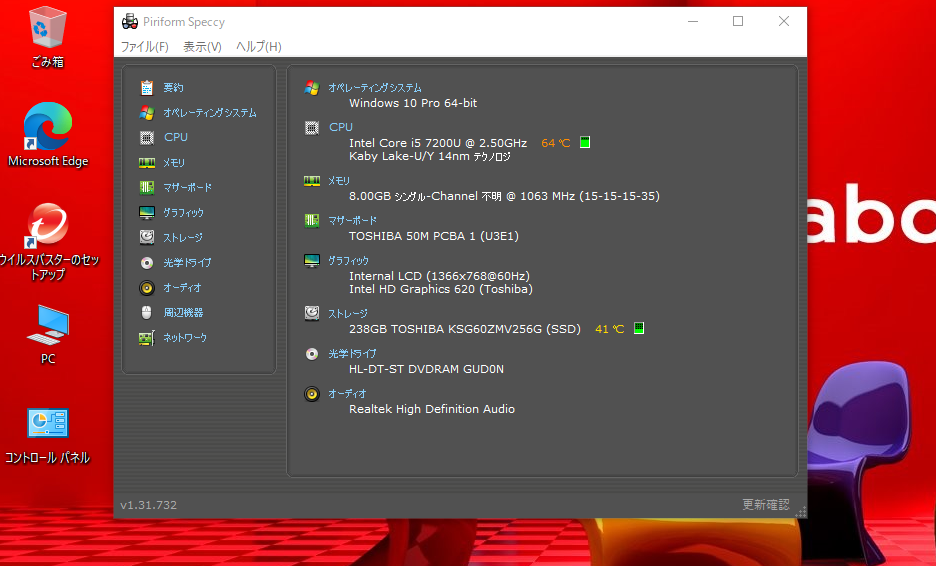Viewport: 936px width, 566px height.
Task: Open the 表示(V) menu
Action: point(202,47)
